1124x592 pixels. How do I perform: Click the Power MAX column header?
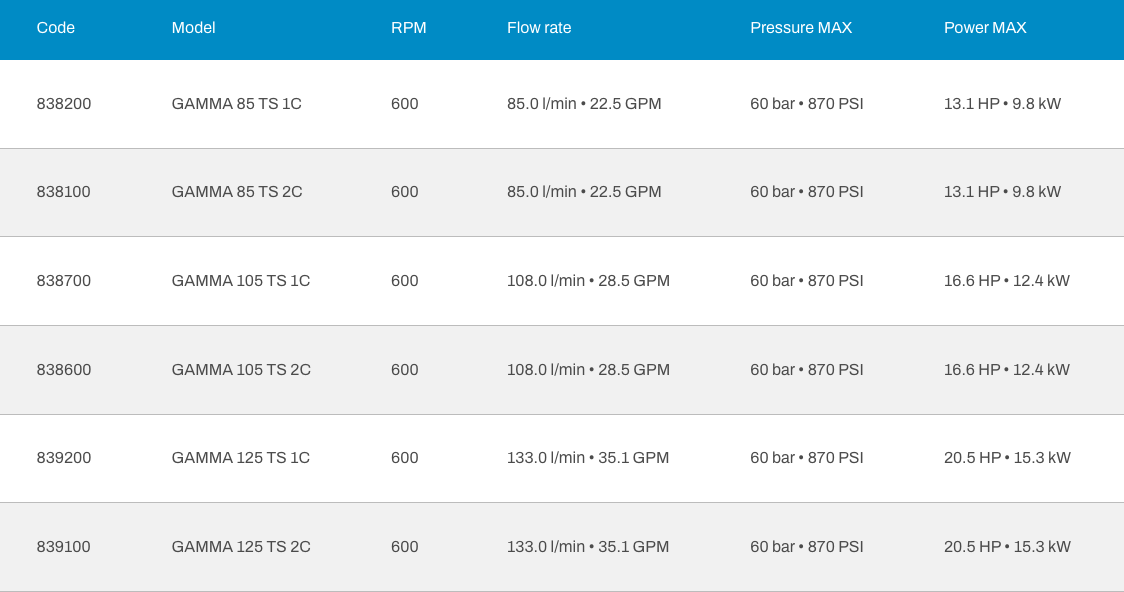click(x=985, y=28)
